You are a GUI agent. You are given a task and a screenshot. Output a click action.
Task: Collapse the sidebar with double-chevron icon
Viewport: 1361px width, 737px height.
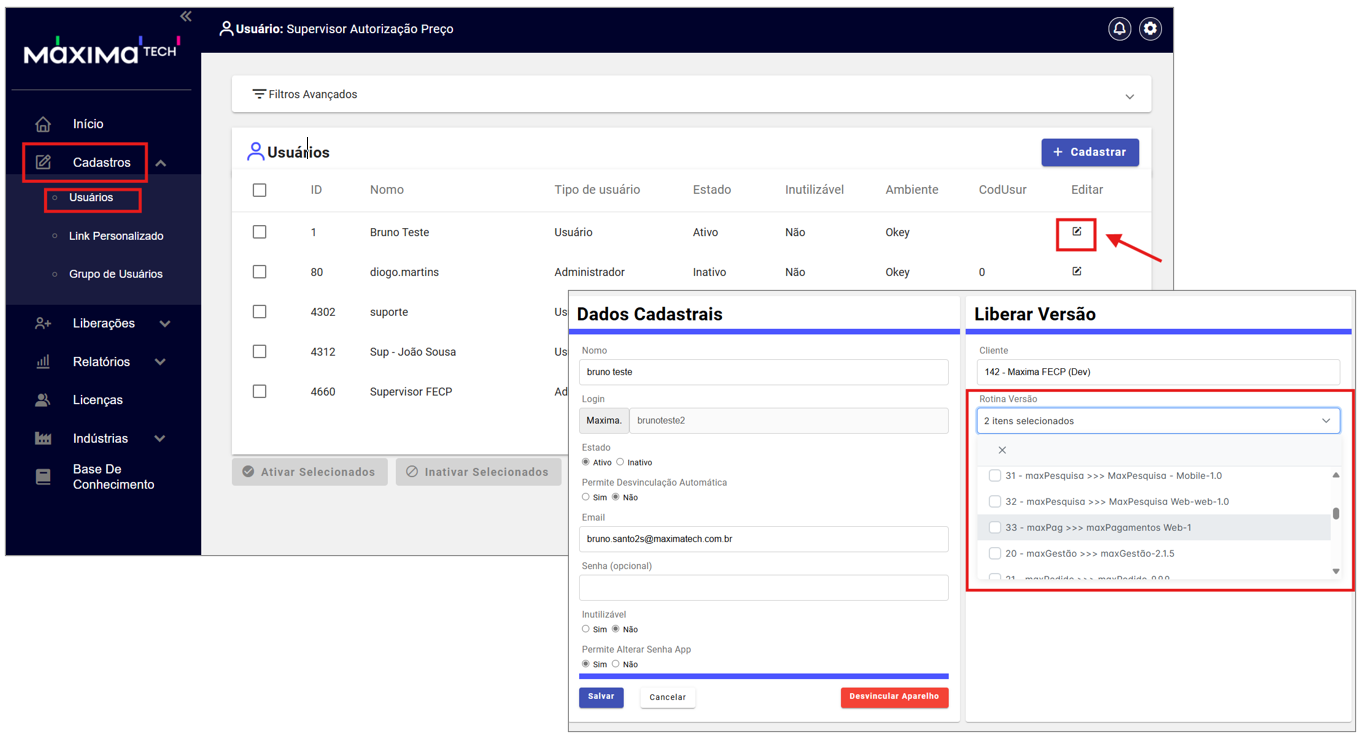[x=186, y=17]
